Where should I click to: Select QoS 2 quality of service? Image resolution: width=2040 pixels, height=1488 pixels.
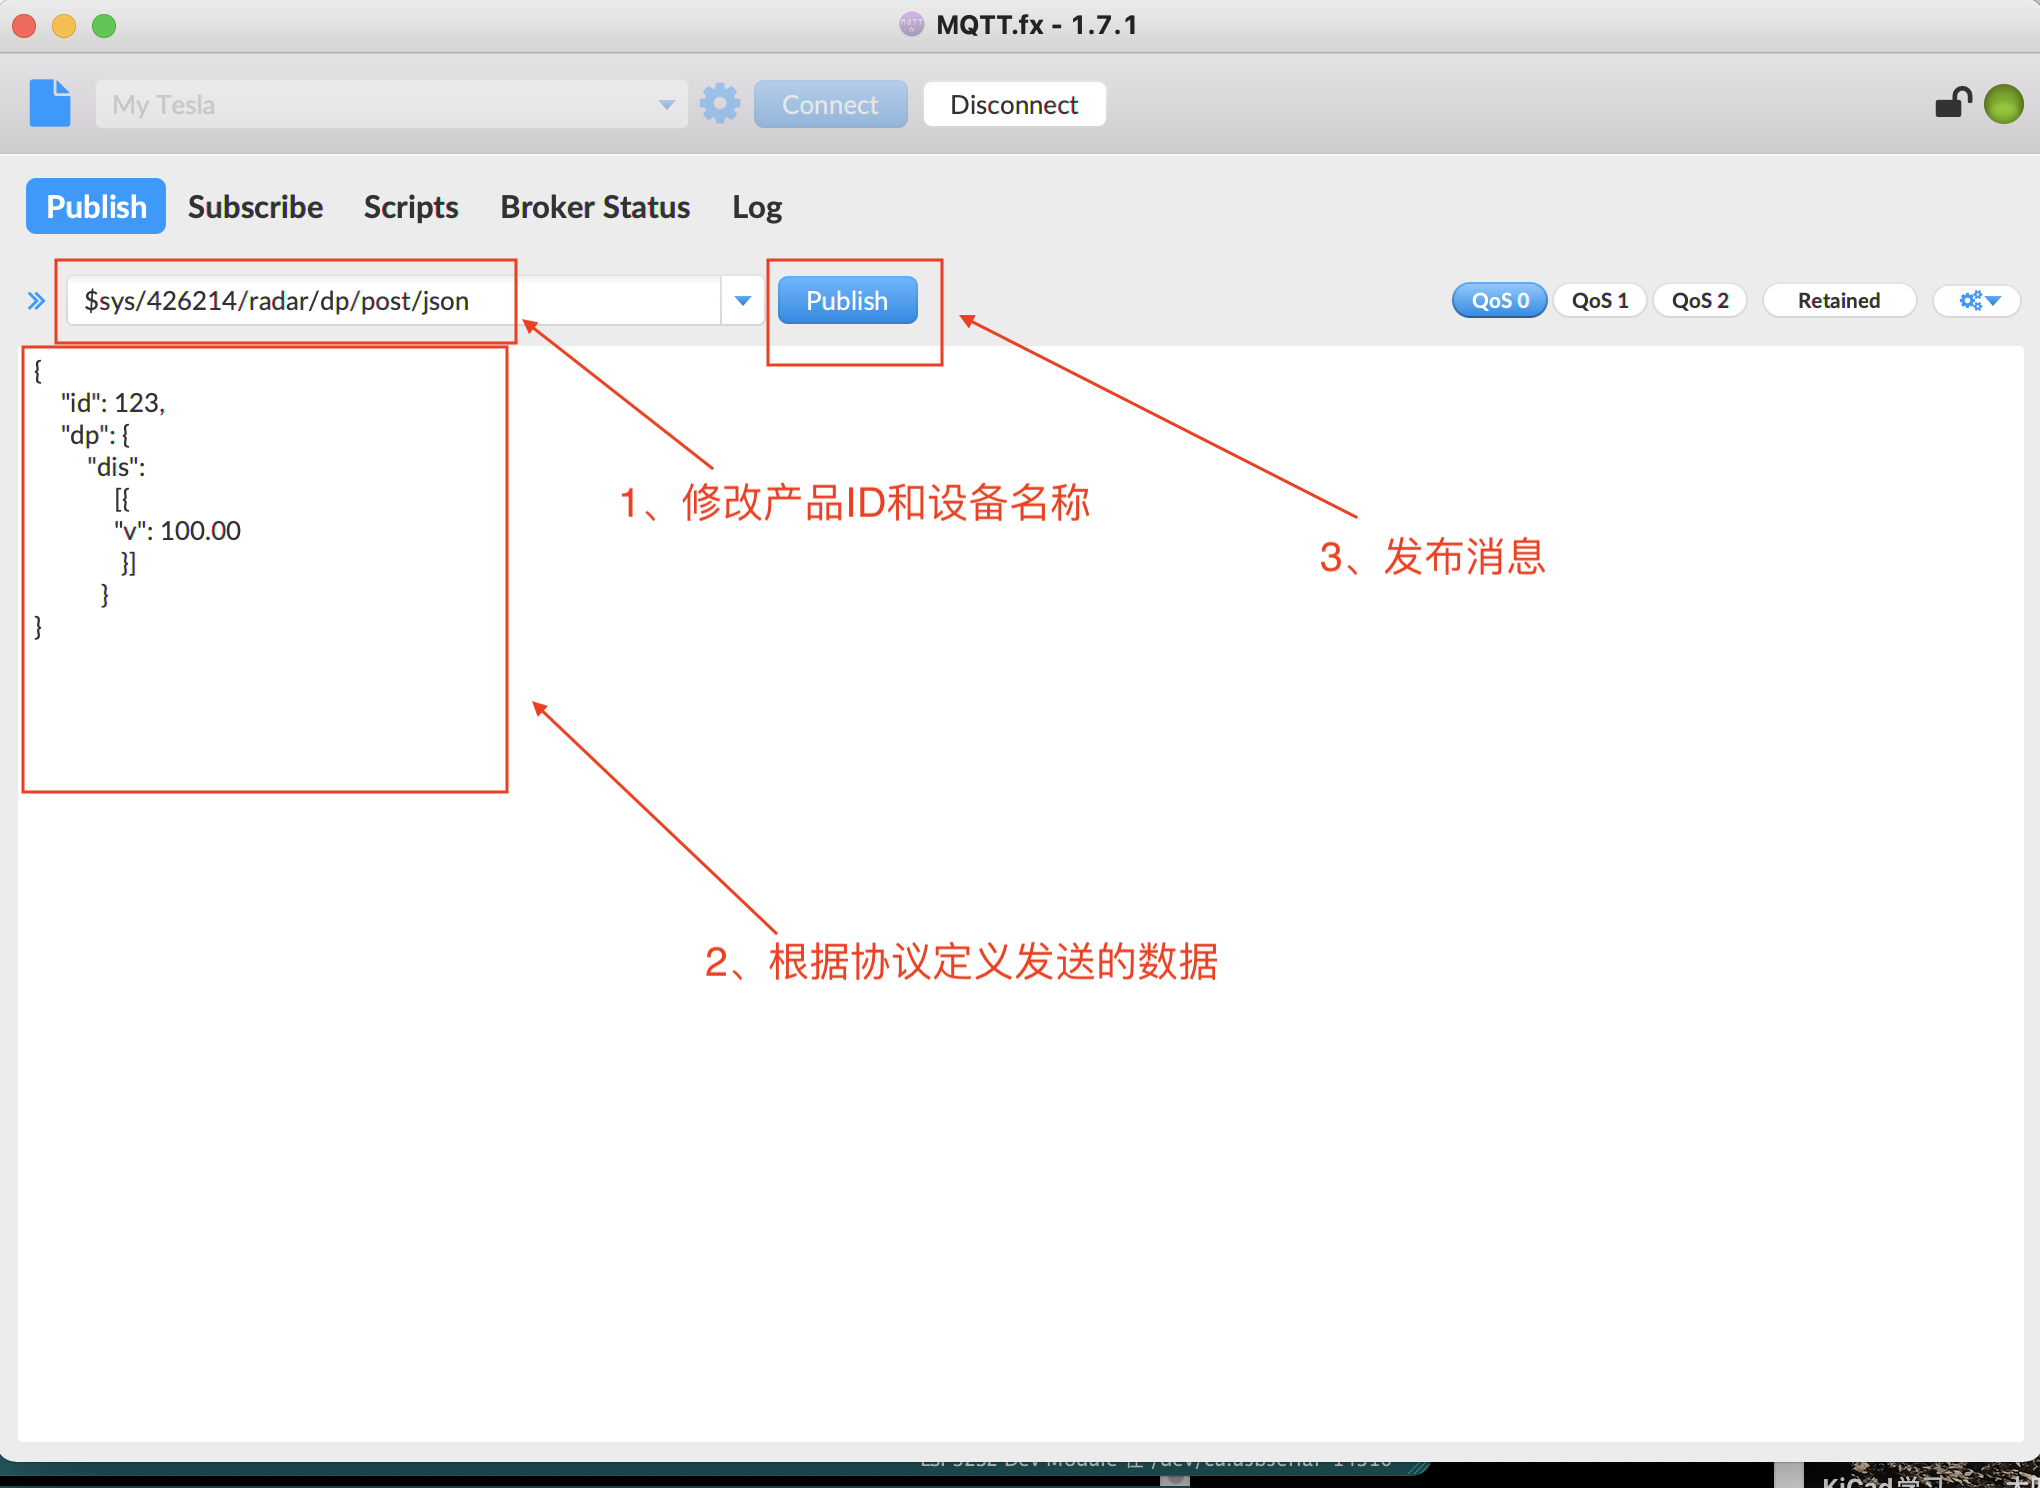[1699, 300]
